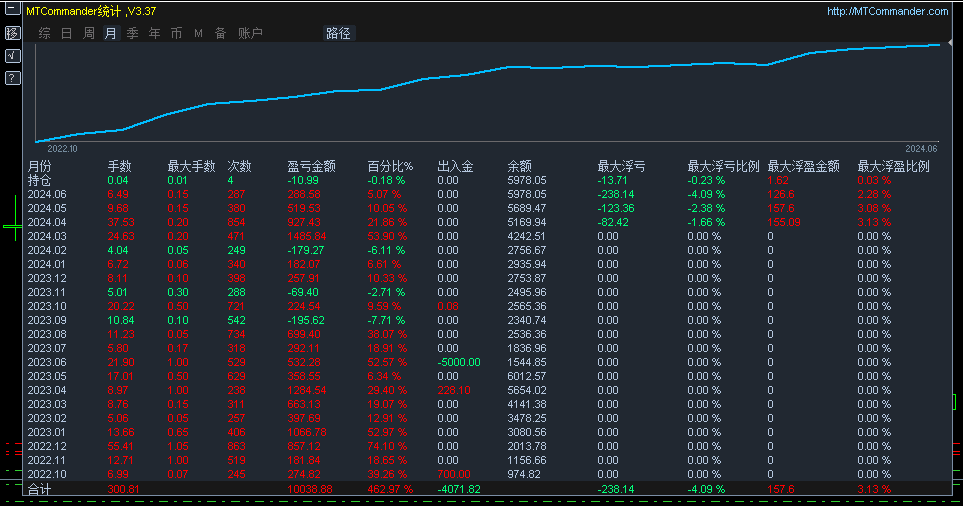This screenshot has height=506, width=963.
Task: Click the minimize panel icon above the 移 icon
Action: click(12, 9)
